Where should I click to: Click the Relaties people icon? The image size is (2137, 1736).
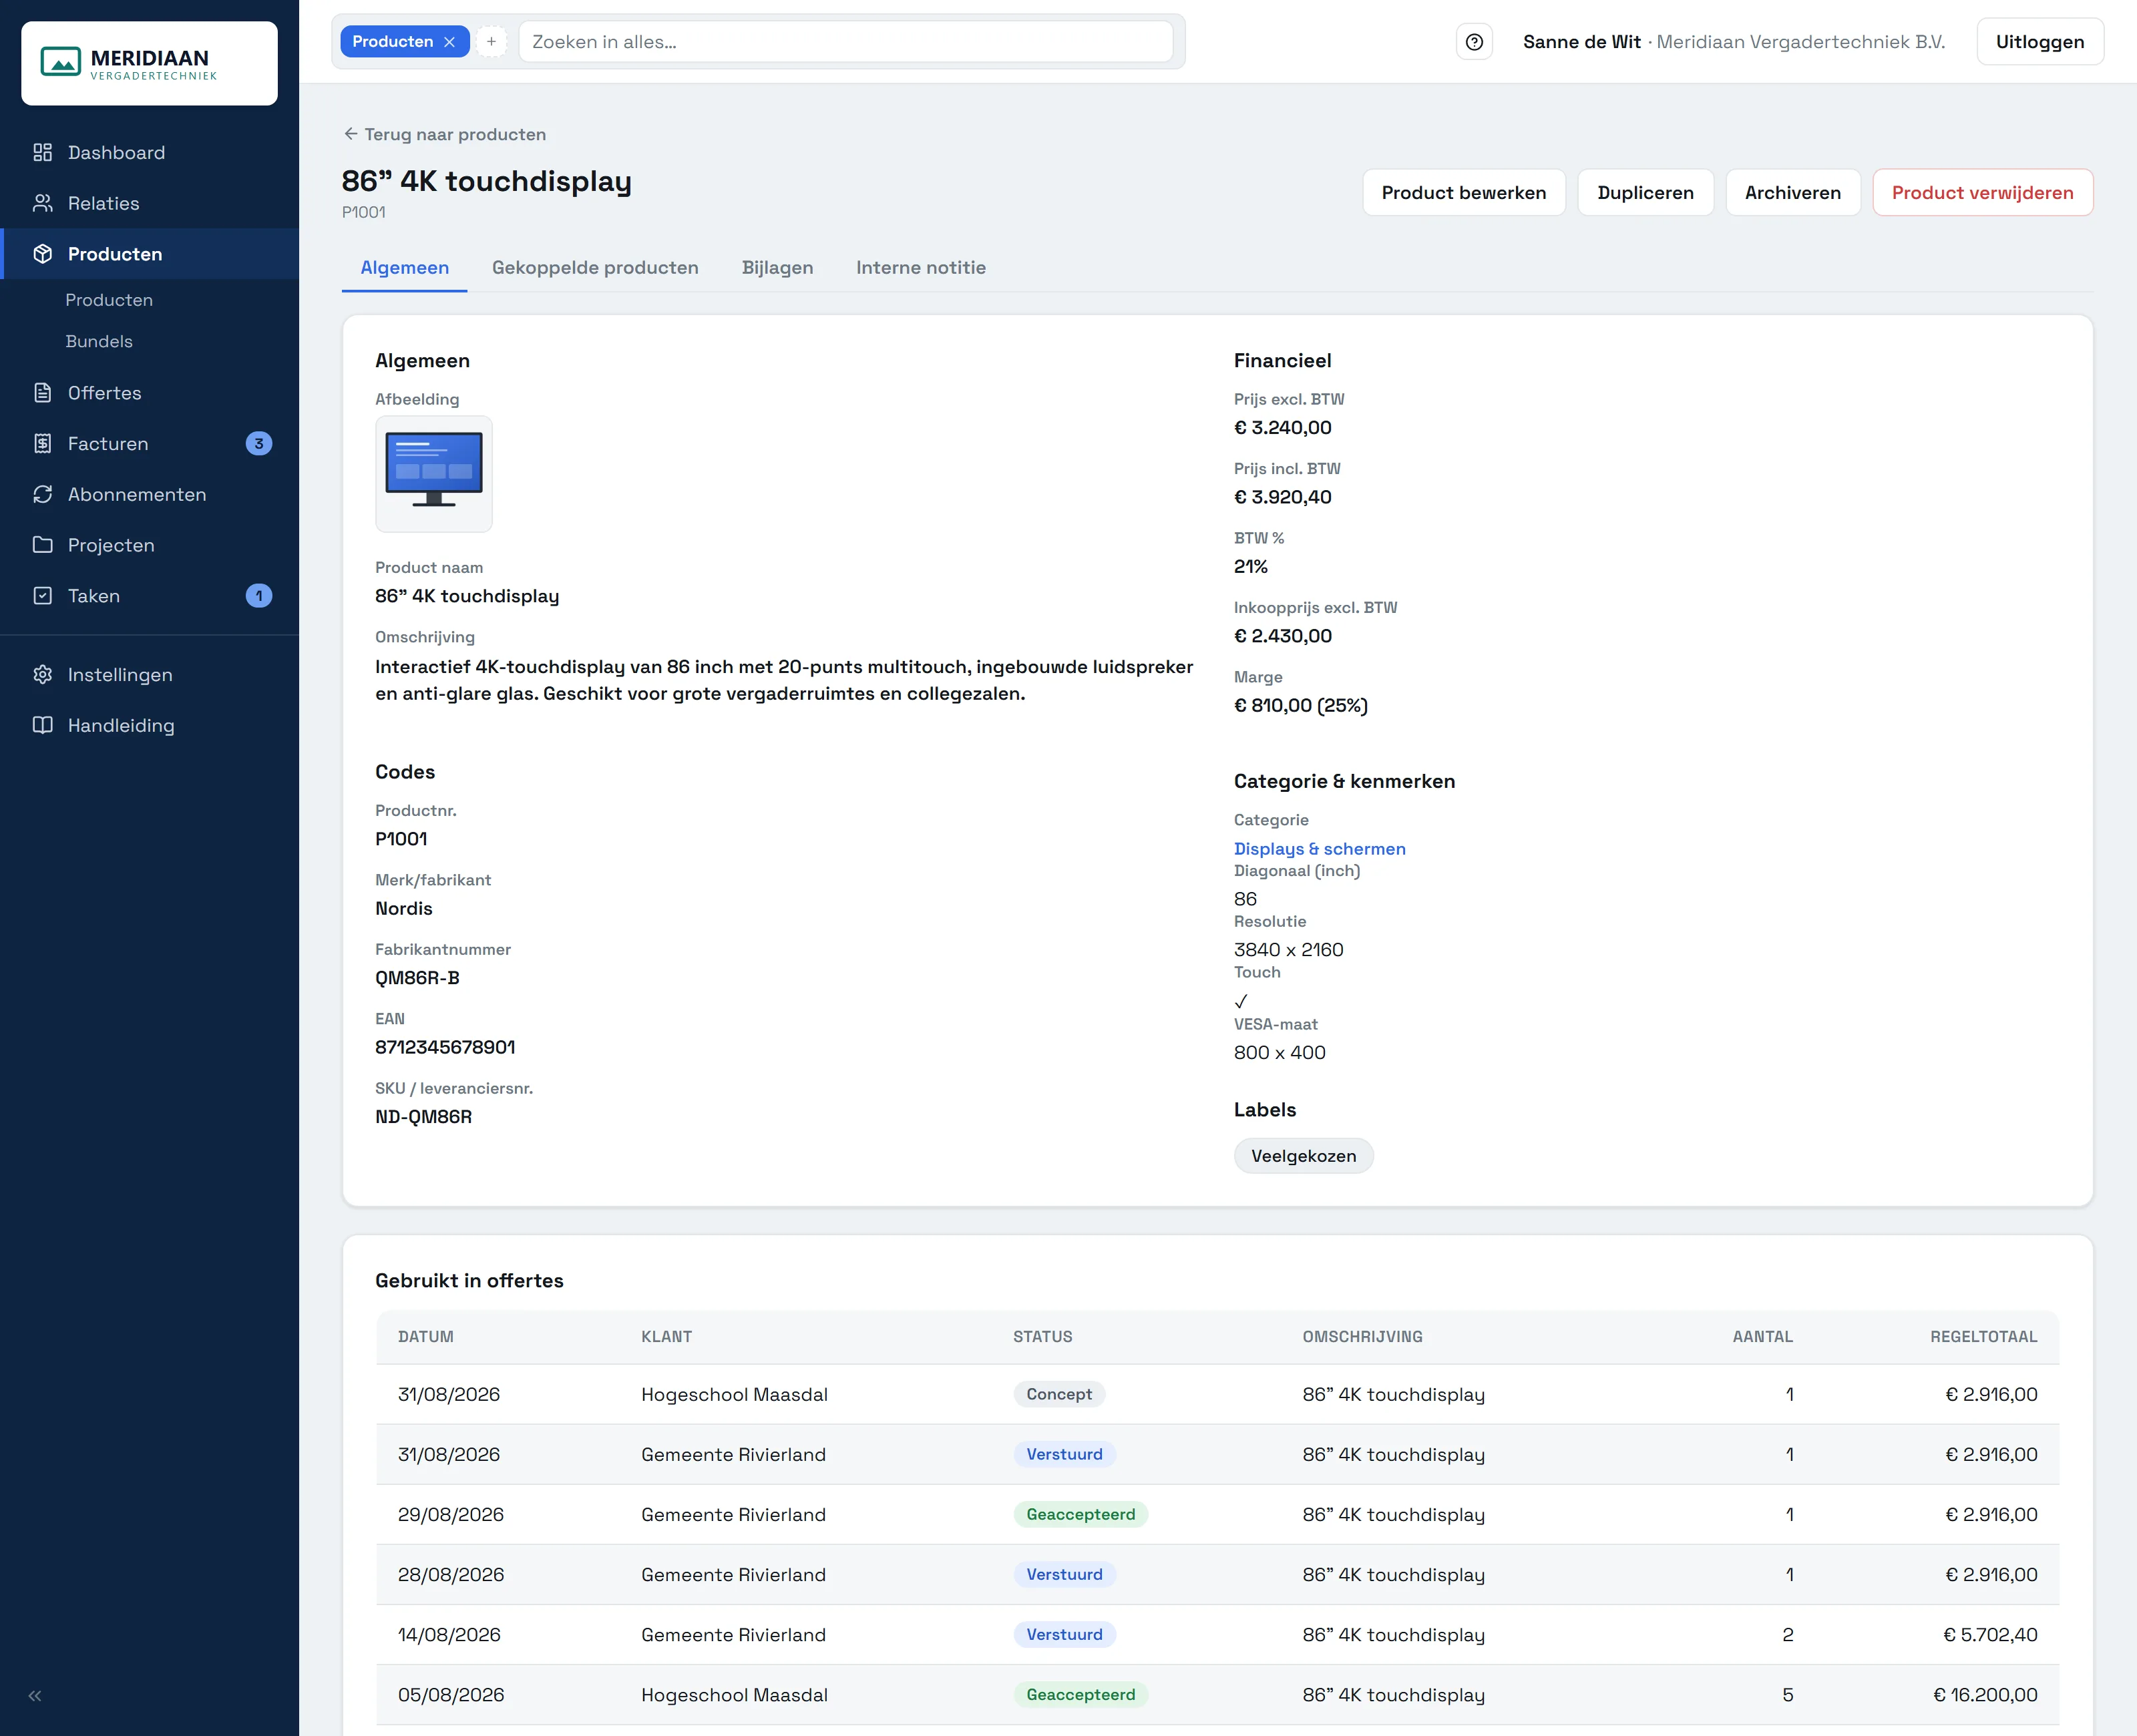[x=42, y=203]
